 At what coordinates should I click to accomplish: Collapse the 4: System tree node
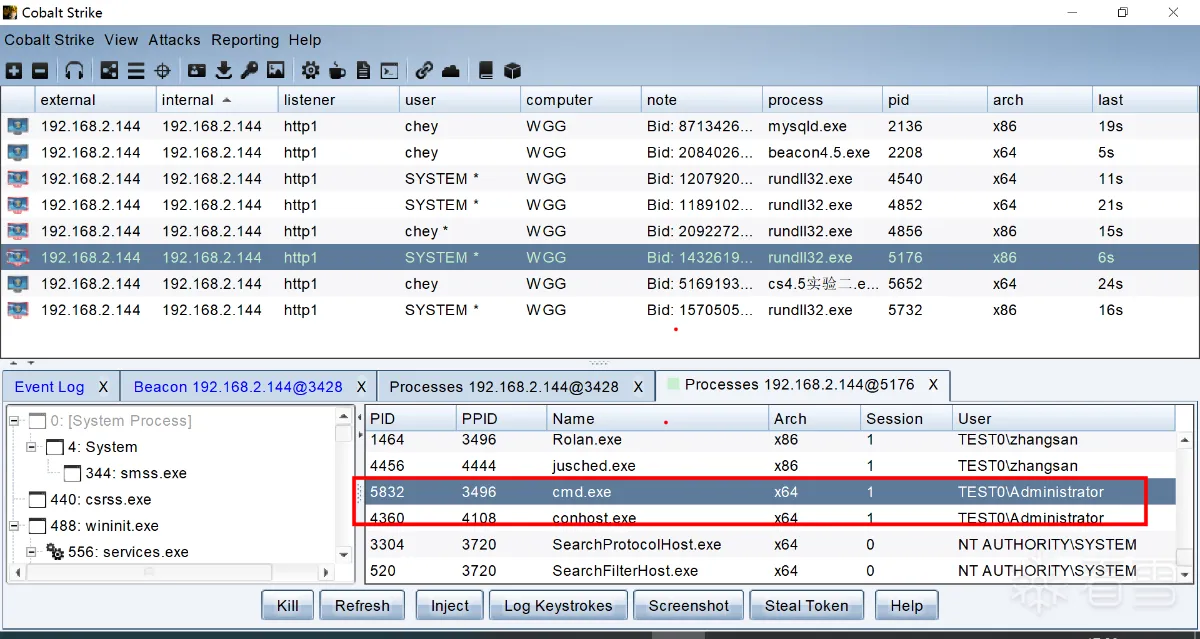(x=32, y=447)
